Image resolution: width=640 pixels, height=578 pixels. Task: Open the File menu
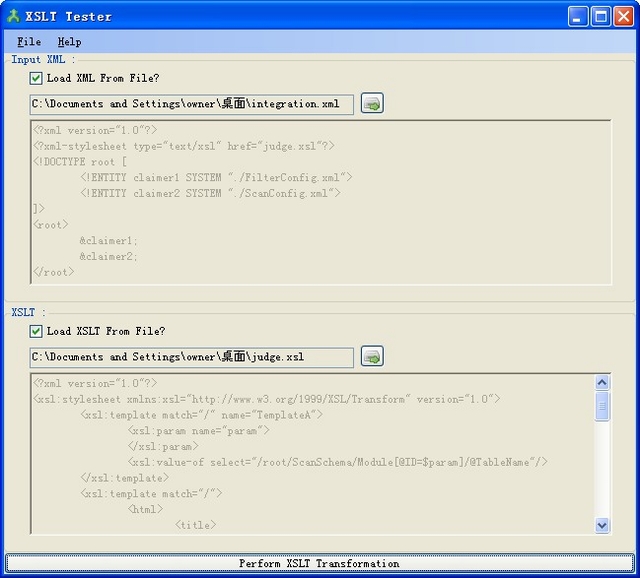29,42
